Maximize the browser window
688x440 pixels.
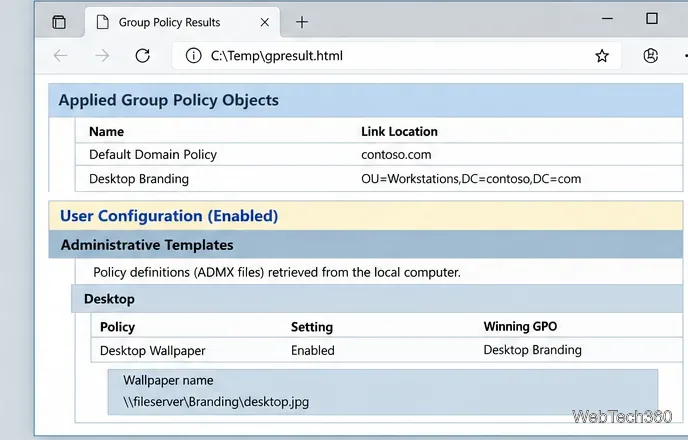(x=652, y=18)
